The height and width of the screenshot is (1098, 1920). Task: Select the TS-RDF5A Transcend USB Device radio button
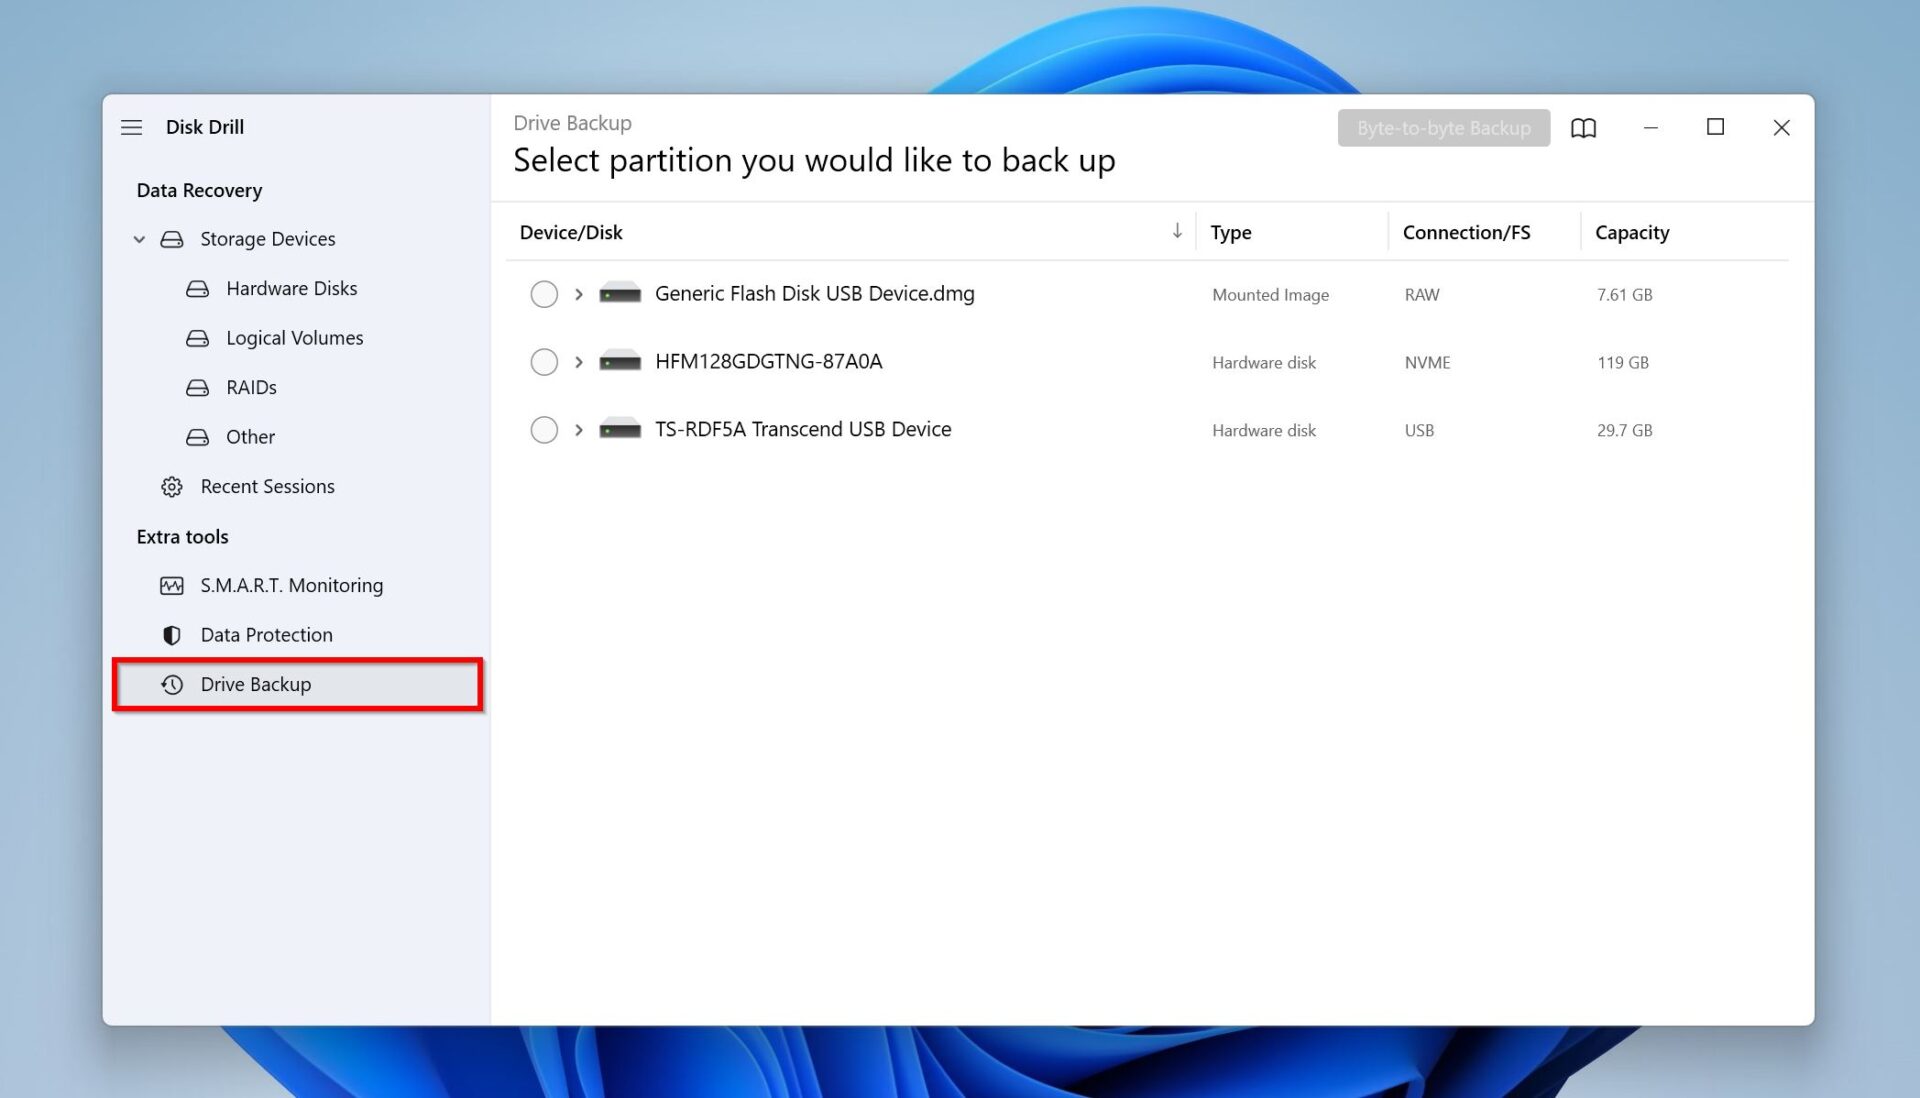544,430
